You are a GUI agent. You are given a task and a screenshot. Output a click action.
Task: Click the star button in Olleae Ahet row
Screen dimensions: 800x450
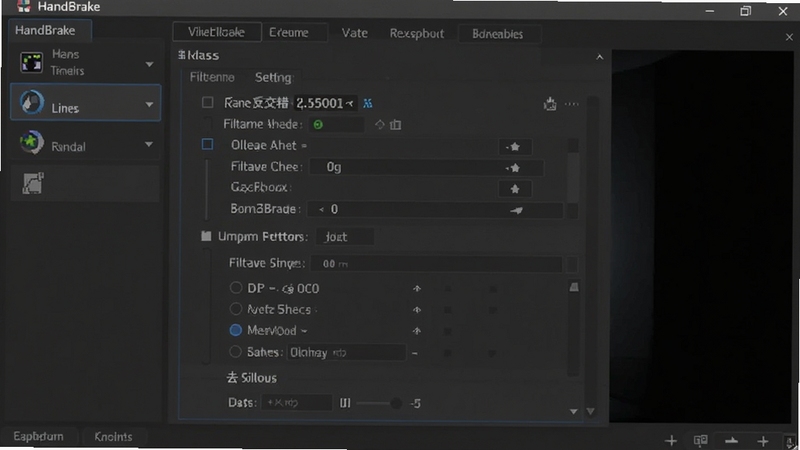515,147
